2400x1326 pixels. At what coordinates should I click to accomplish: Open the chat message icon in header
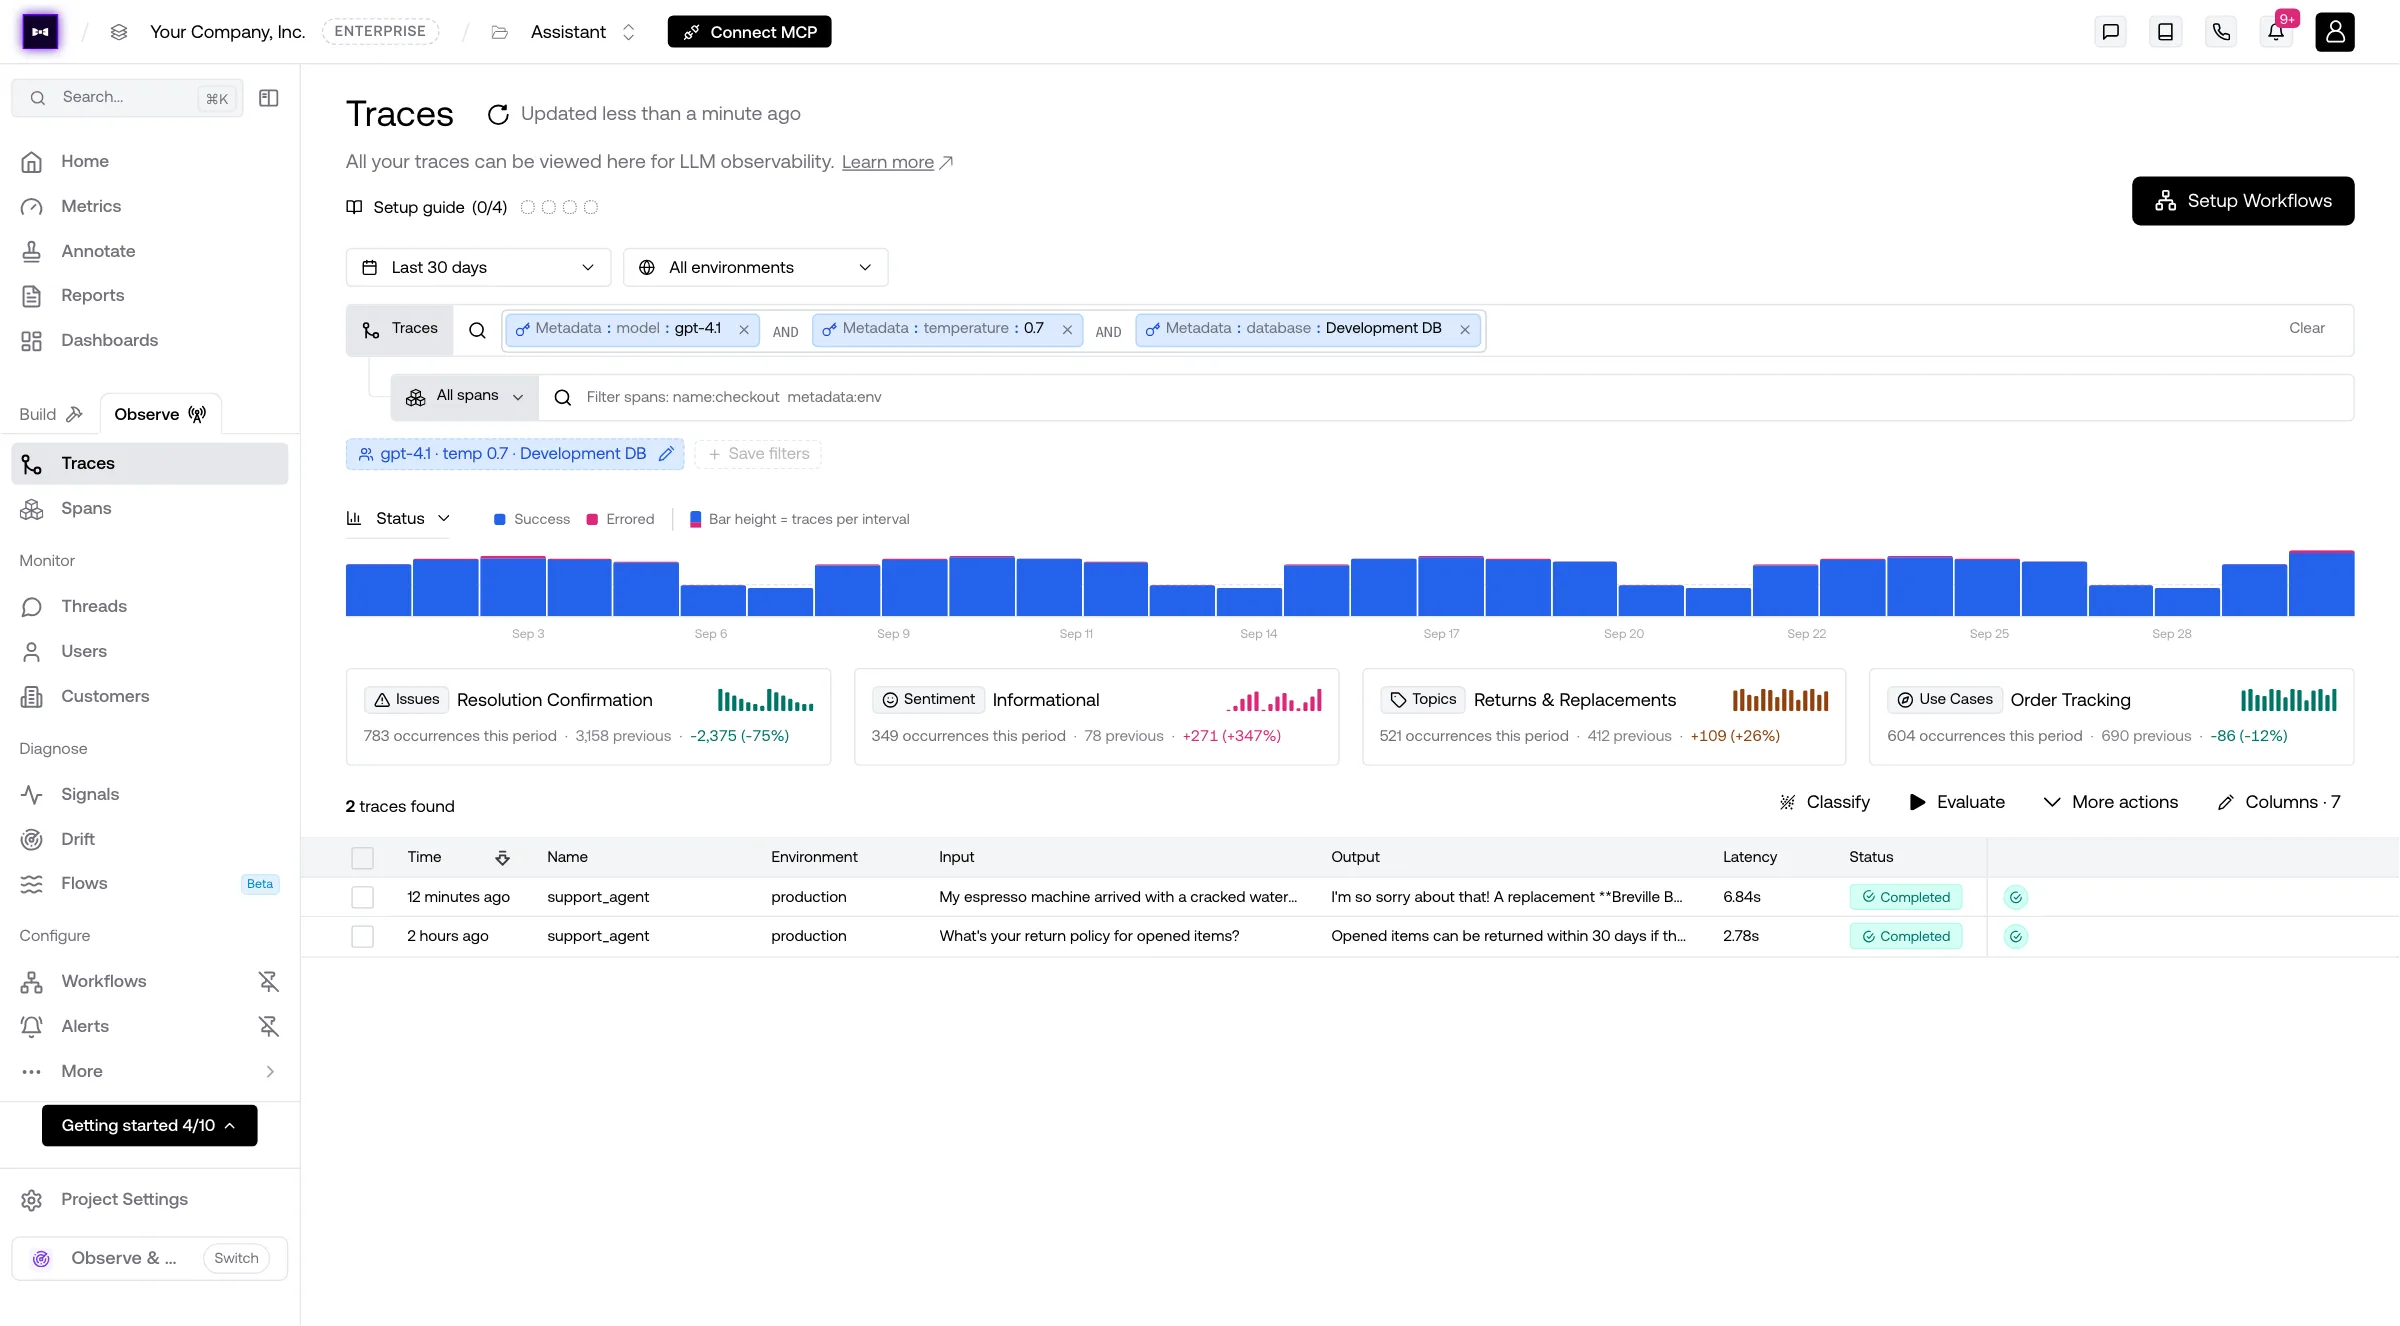(2110, 32)
